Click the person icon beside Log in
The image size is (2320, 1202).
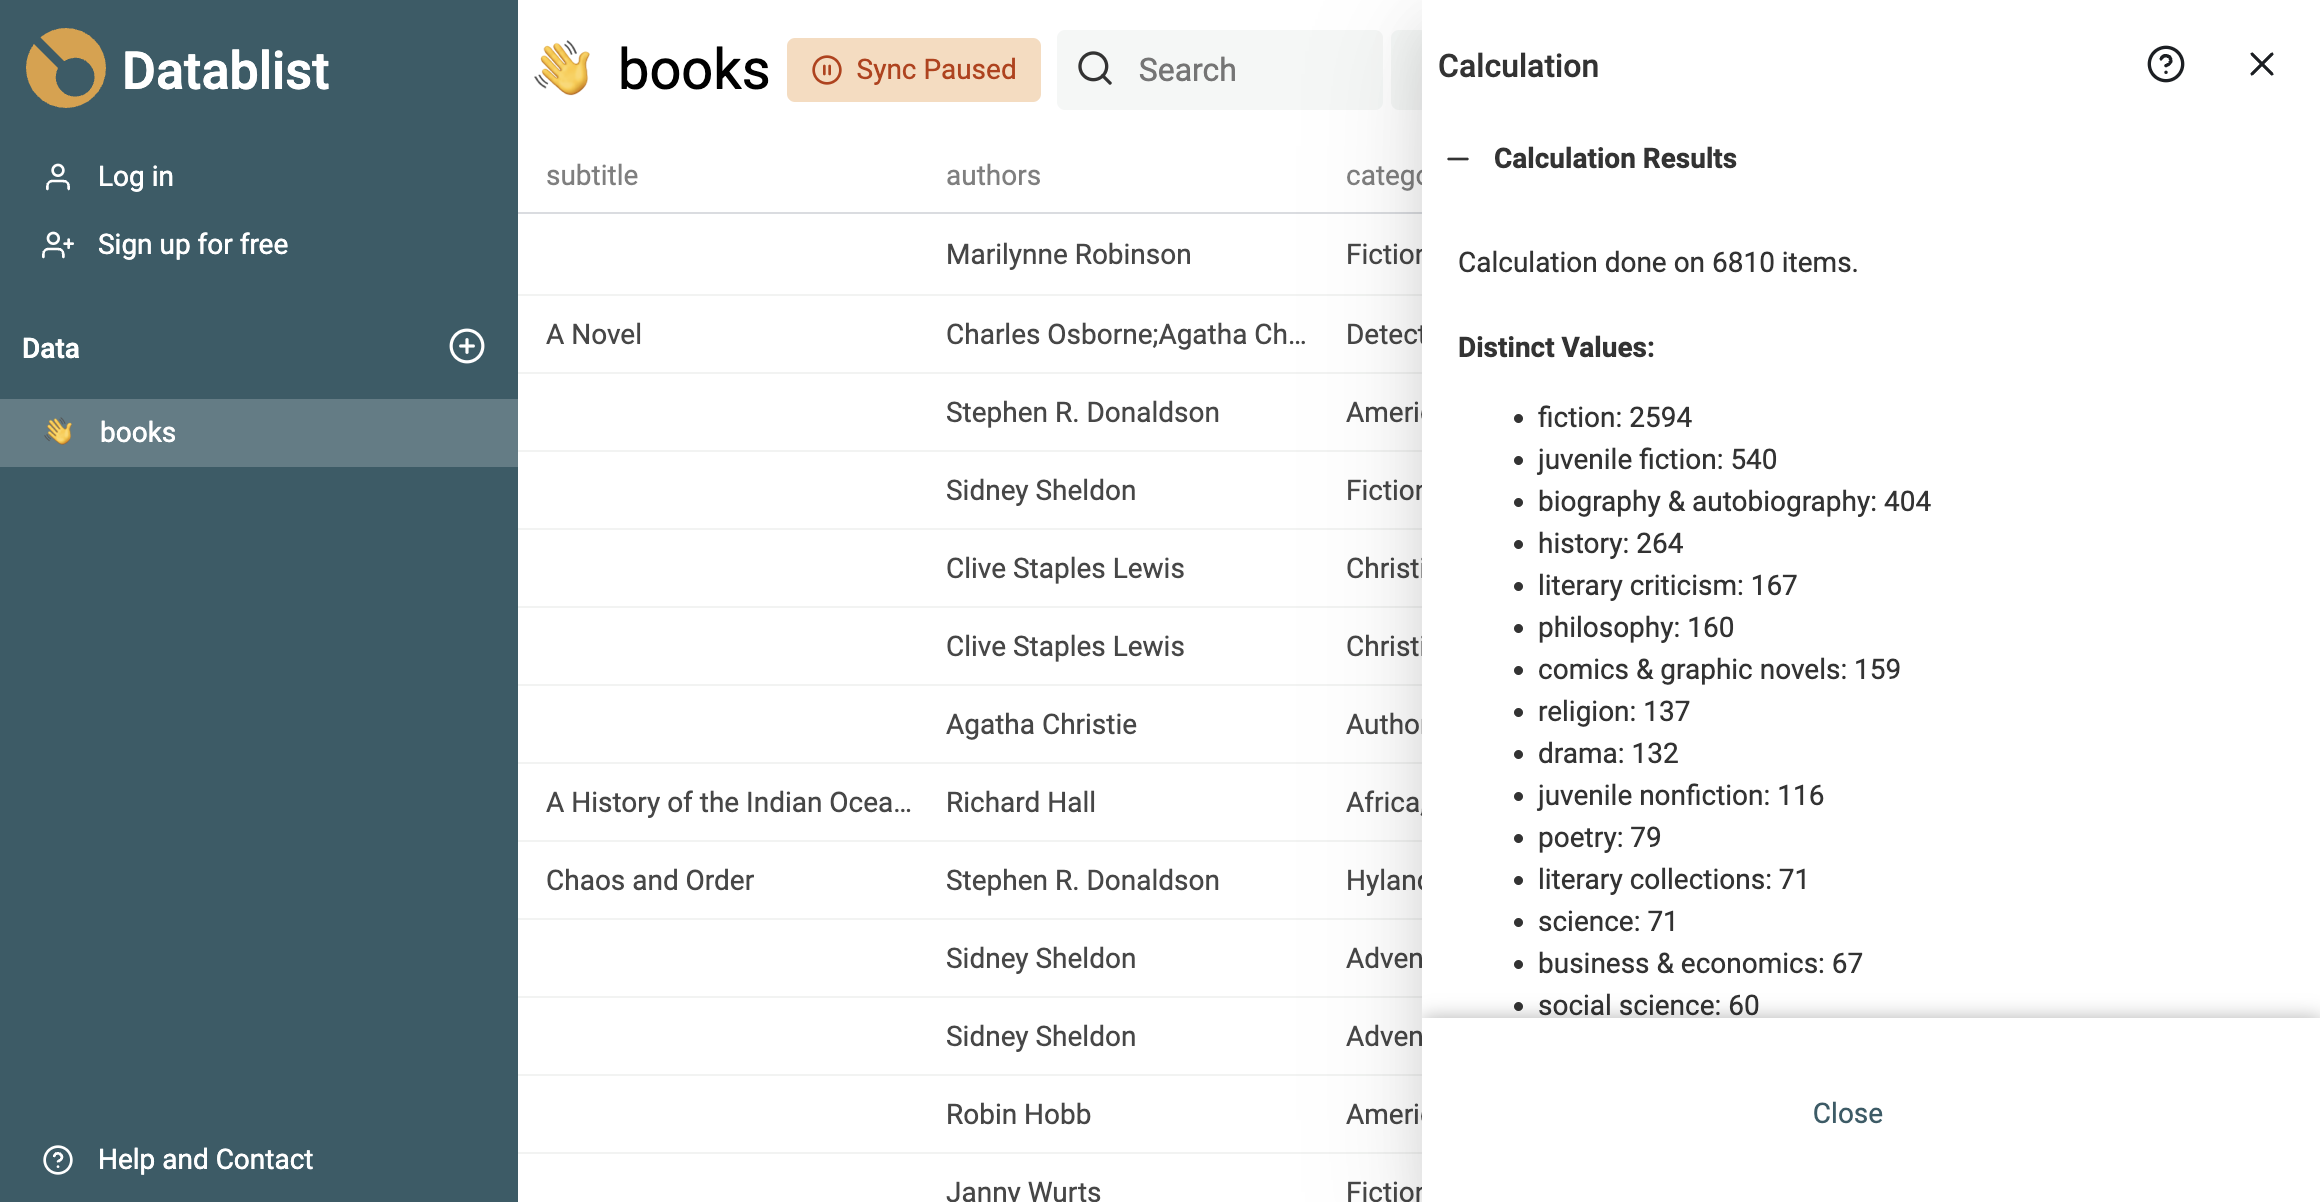click(x=57, y=176)
